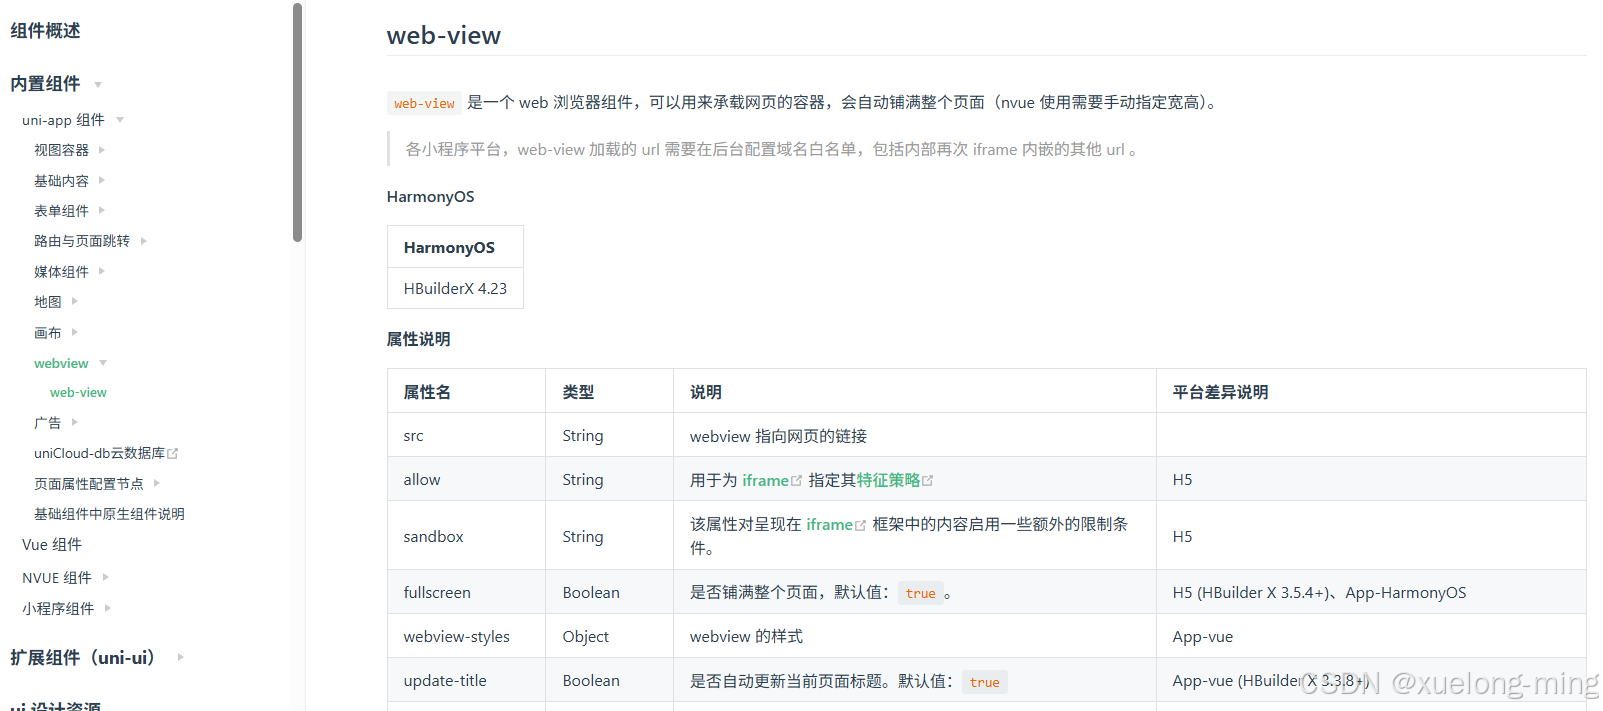Follow the iframe link in allow row
Image resolution: width=1603 pixels, height=711 pixels.
[765, 480]
